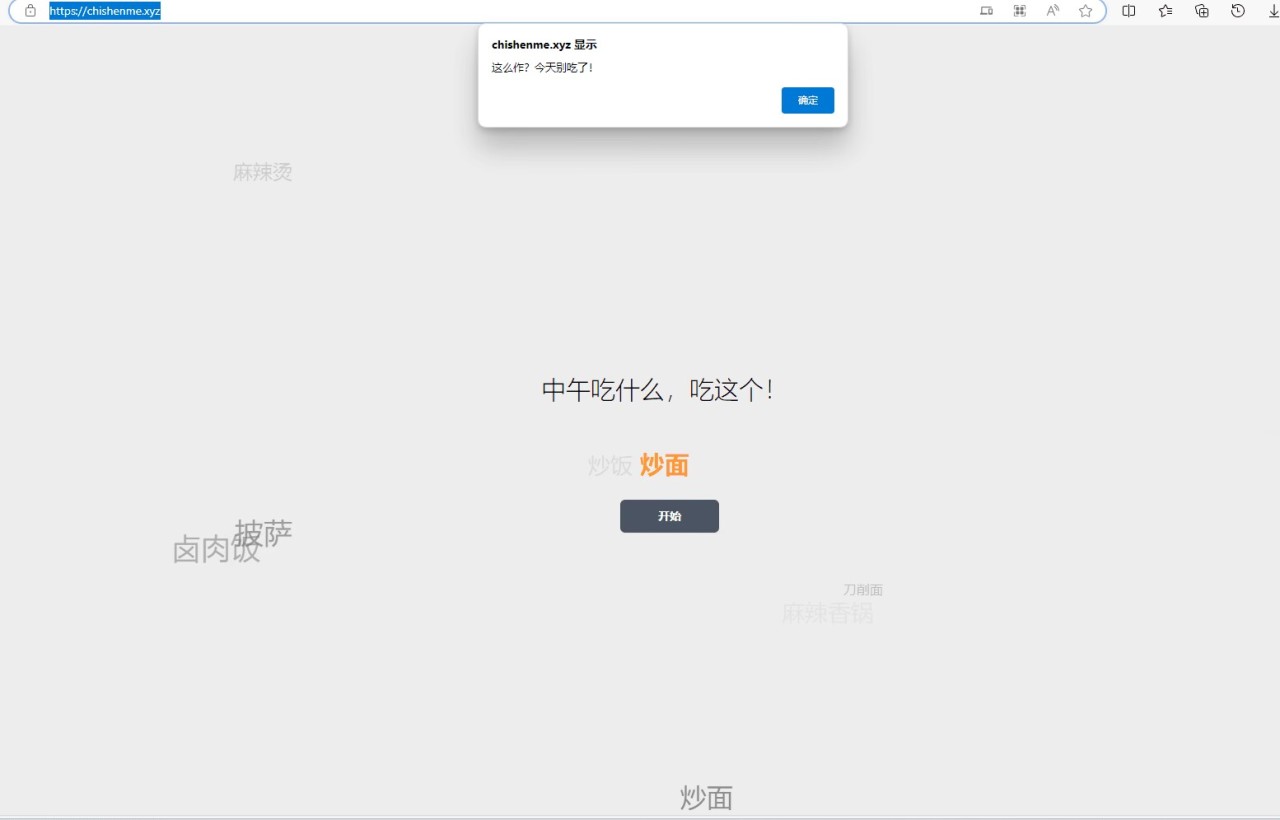The width and height of the screenshot is (1280, 820).
Task: Click the lock icon in the address bar
Action: [x=30, y=11]
